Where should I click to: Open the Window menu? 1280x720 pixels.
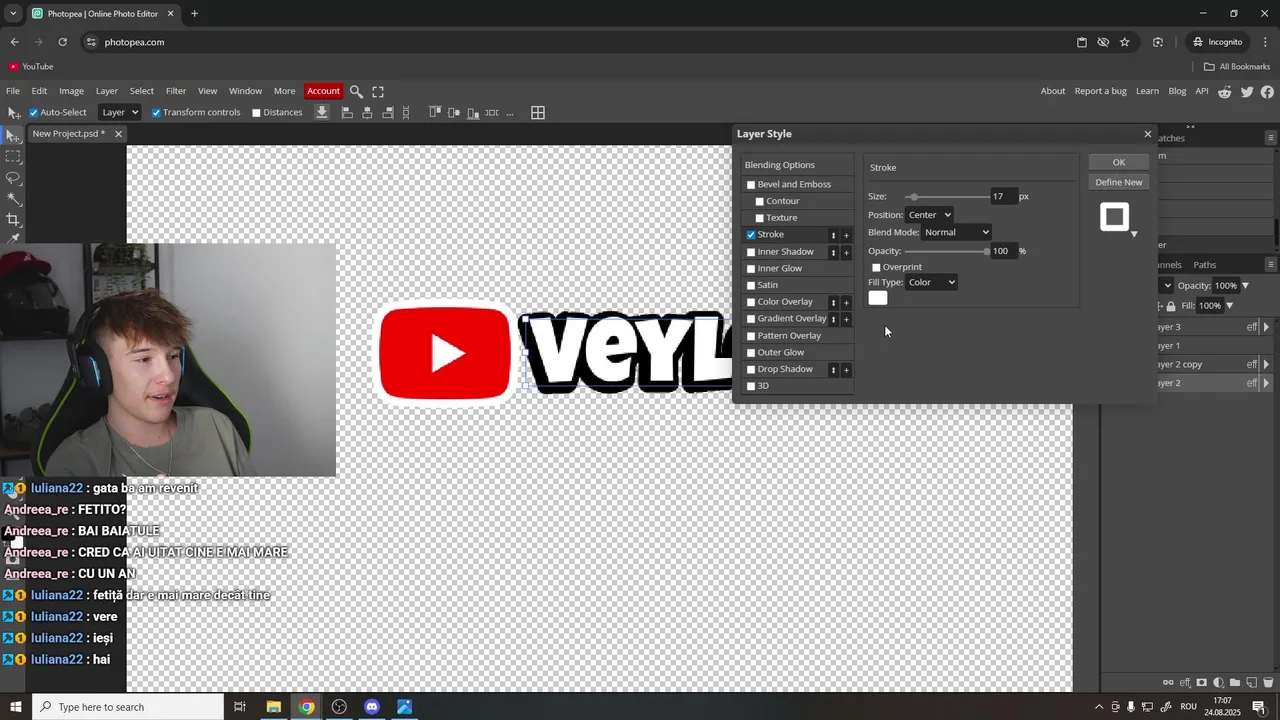point(245,91)
